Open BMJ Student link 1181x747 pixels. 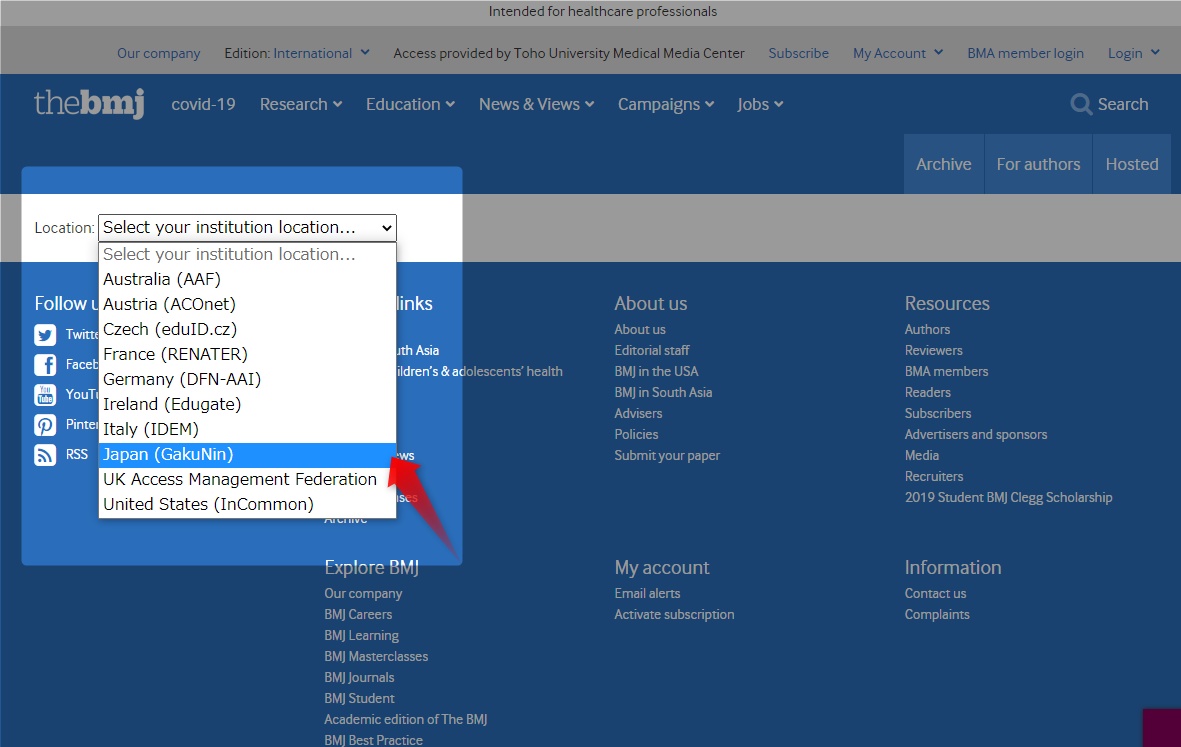(359, 699)
